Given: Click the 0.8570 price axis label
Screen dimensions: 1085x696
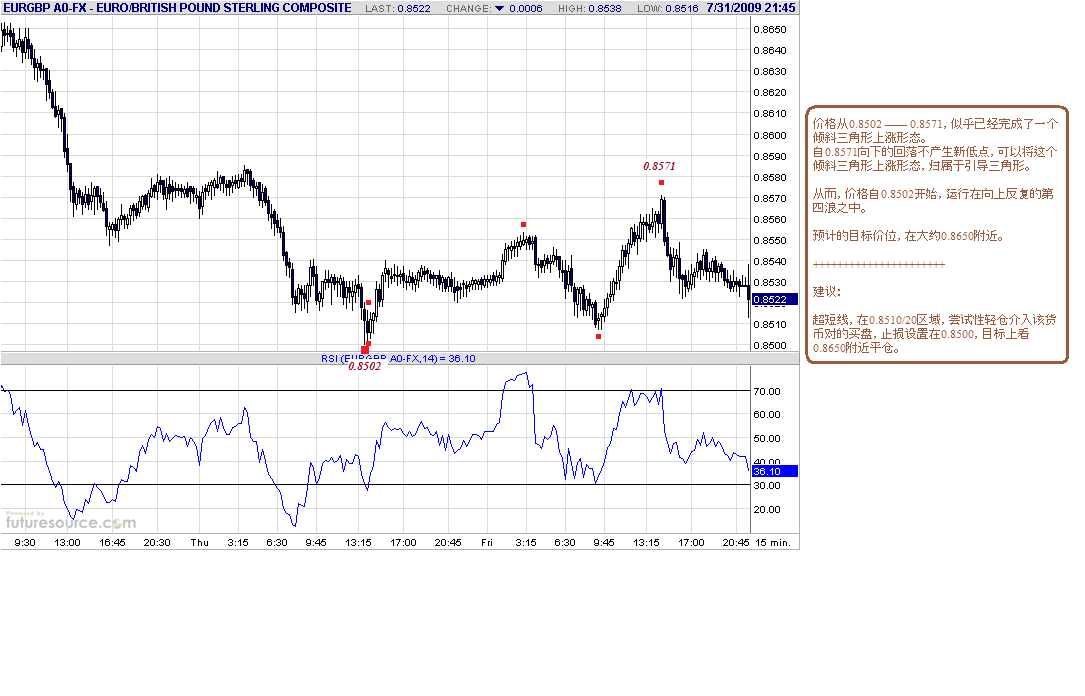Looking at the screenshot, I should [769, 198].
